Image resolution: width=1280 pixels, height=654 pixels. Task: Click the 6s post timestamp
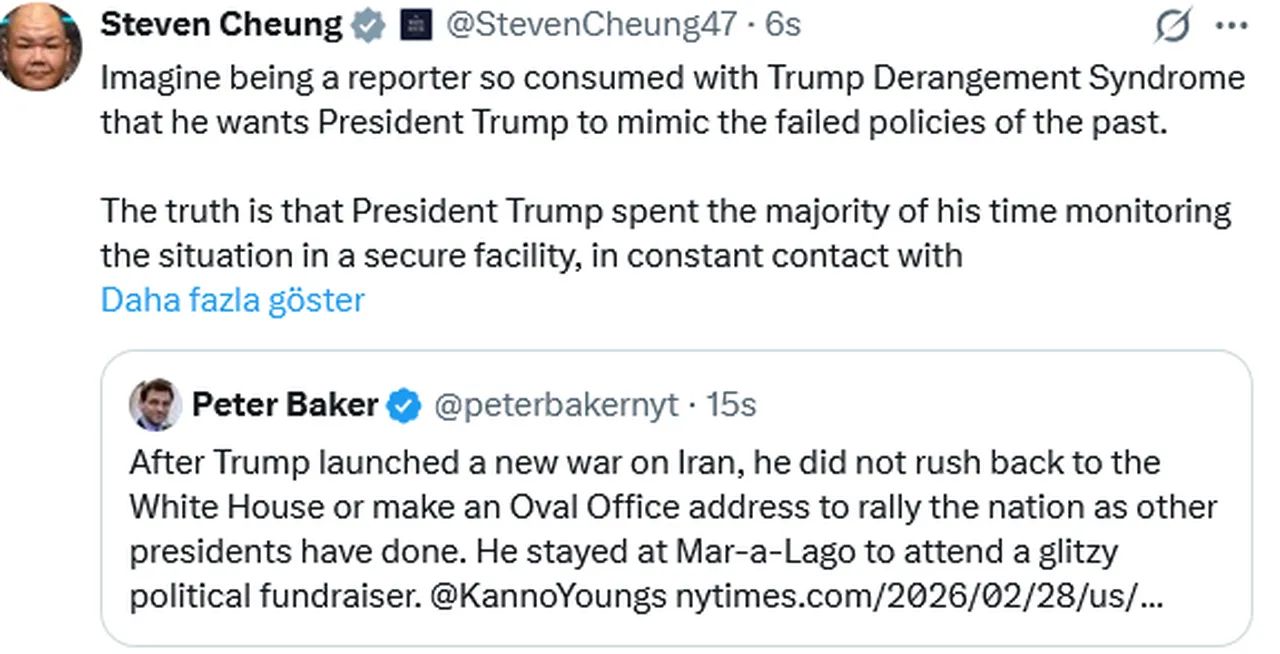pos(783,26)
